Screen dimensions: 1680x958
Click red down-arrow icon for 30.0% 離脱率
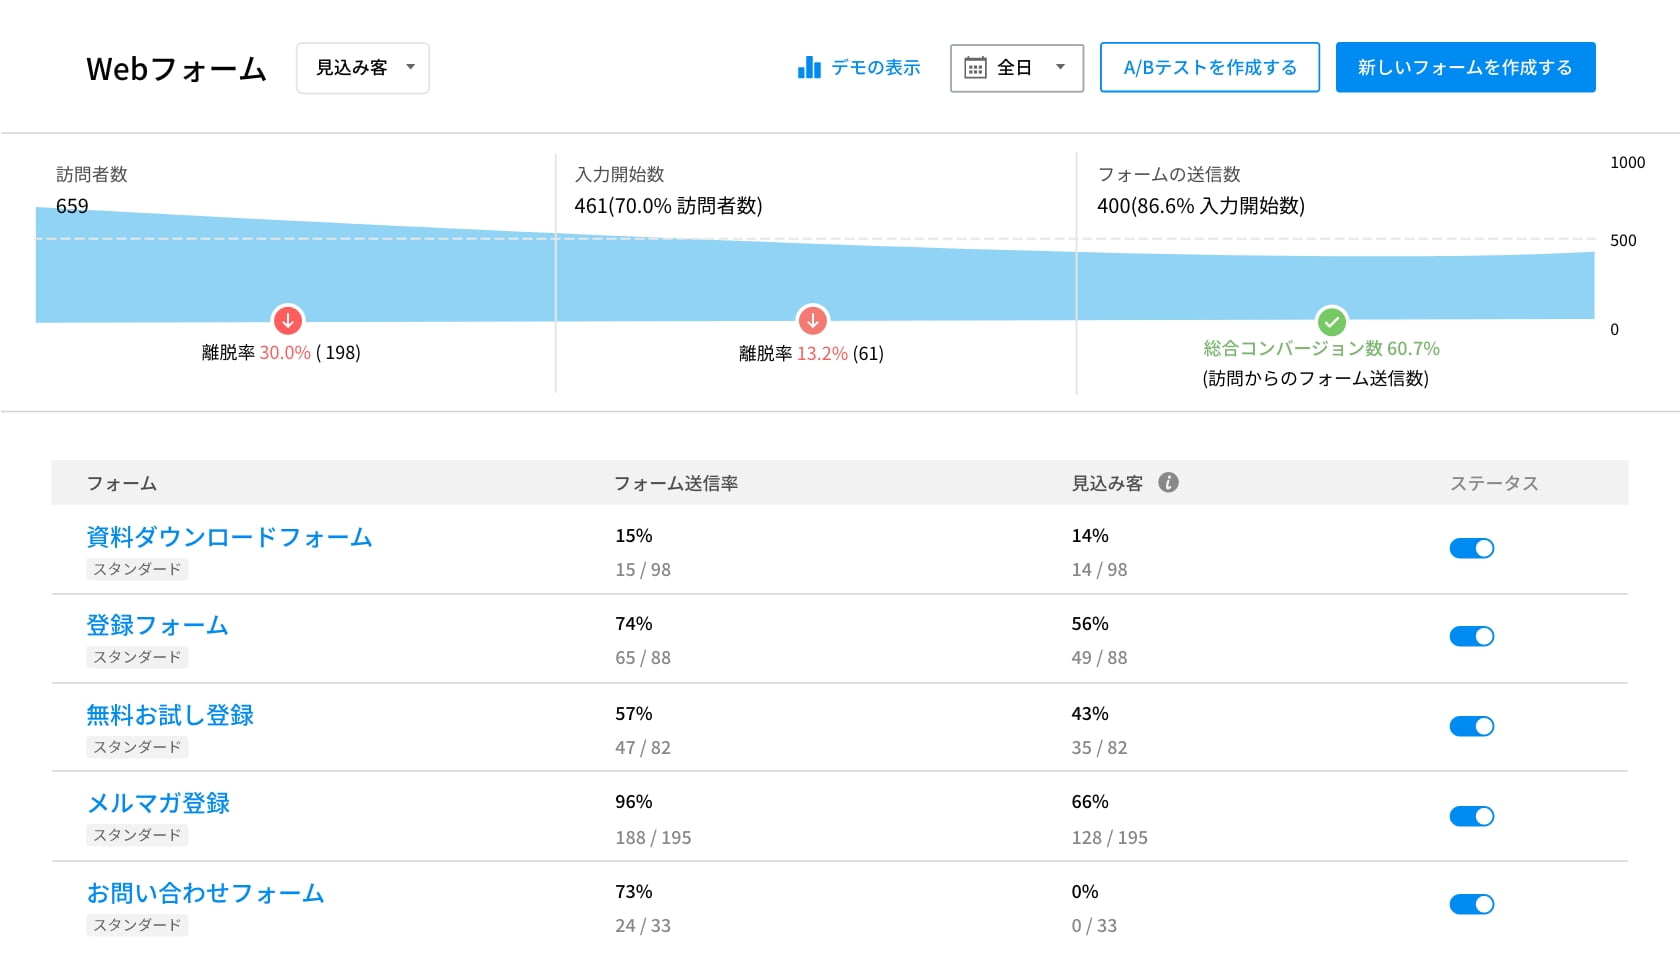click(288, 320)
